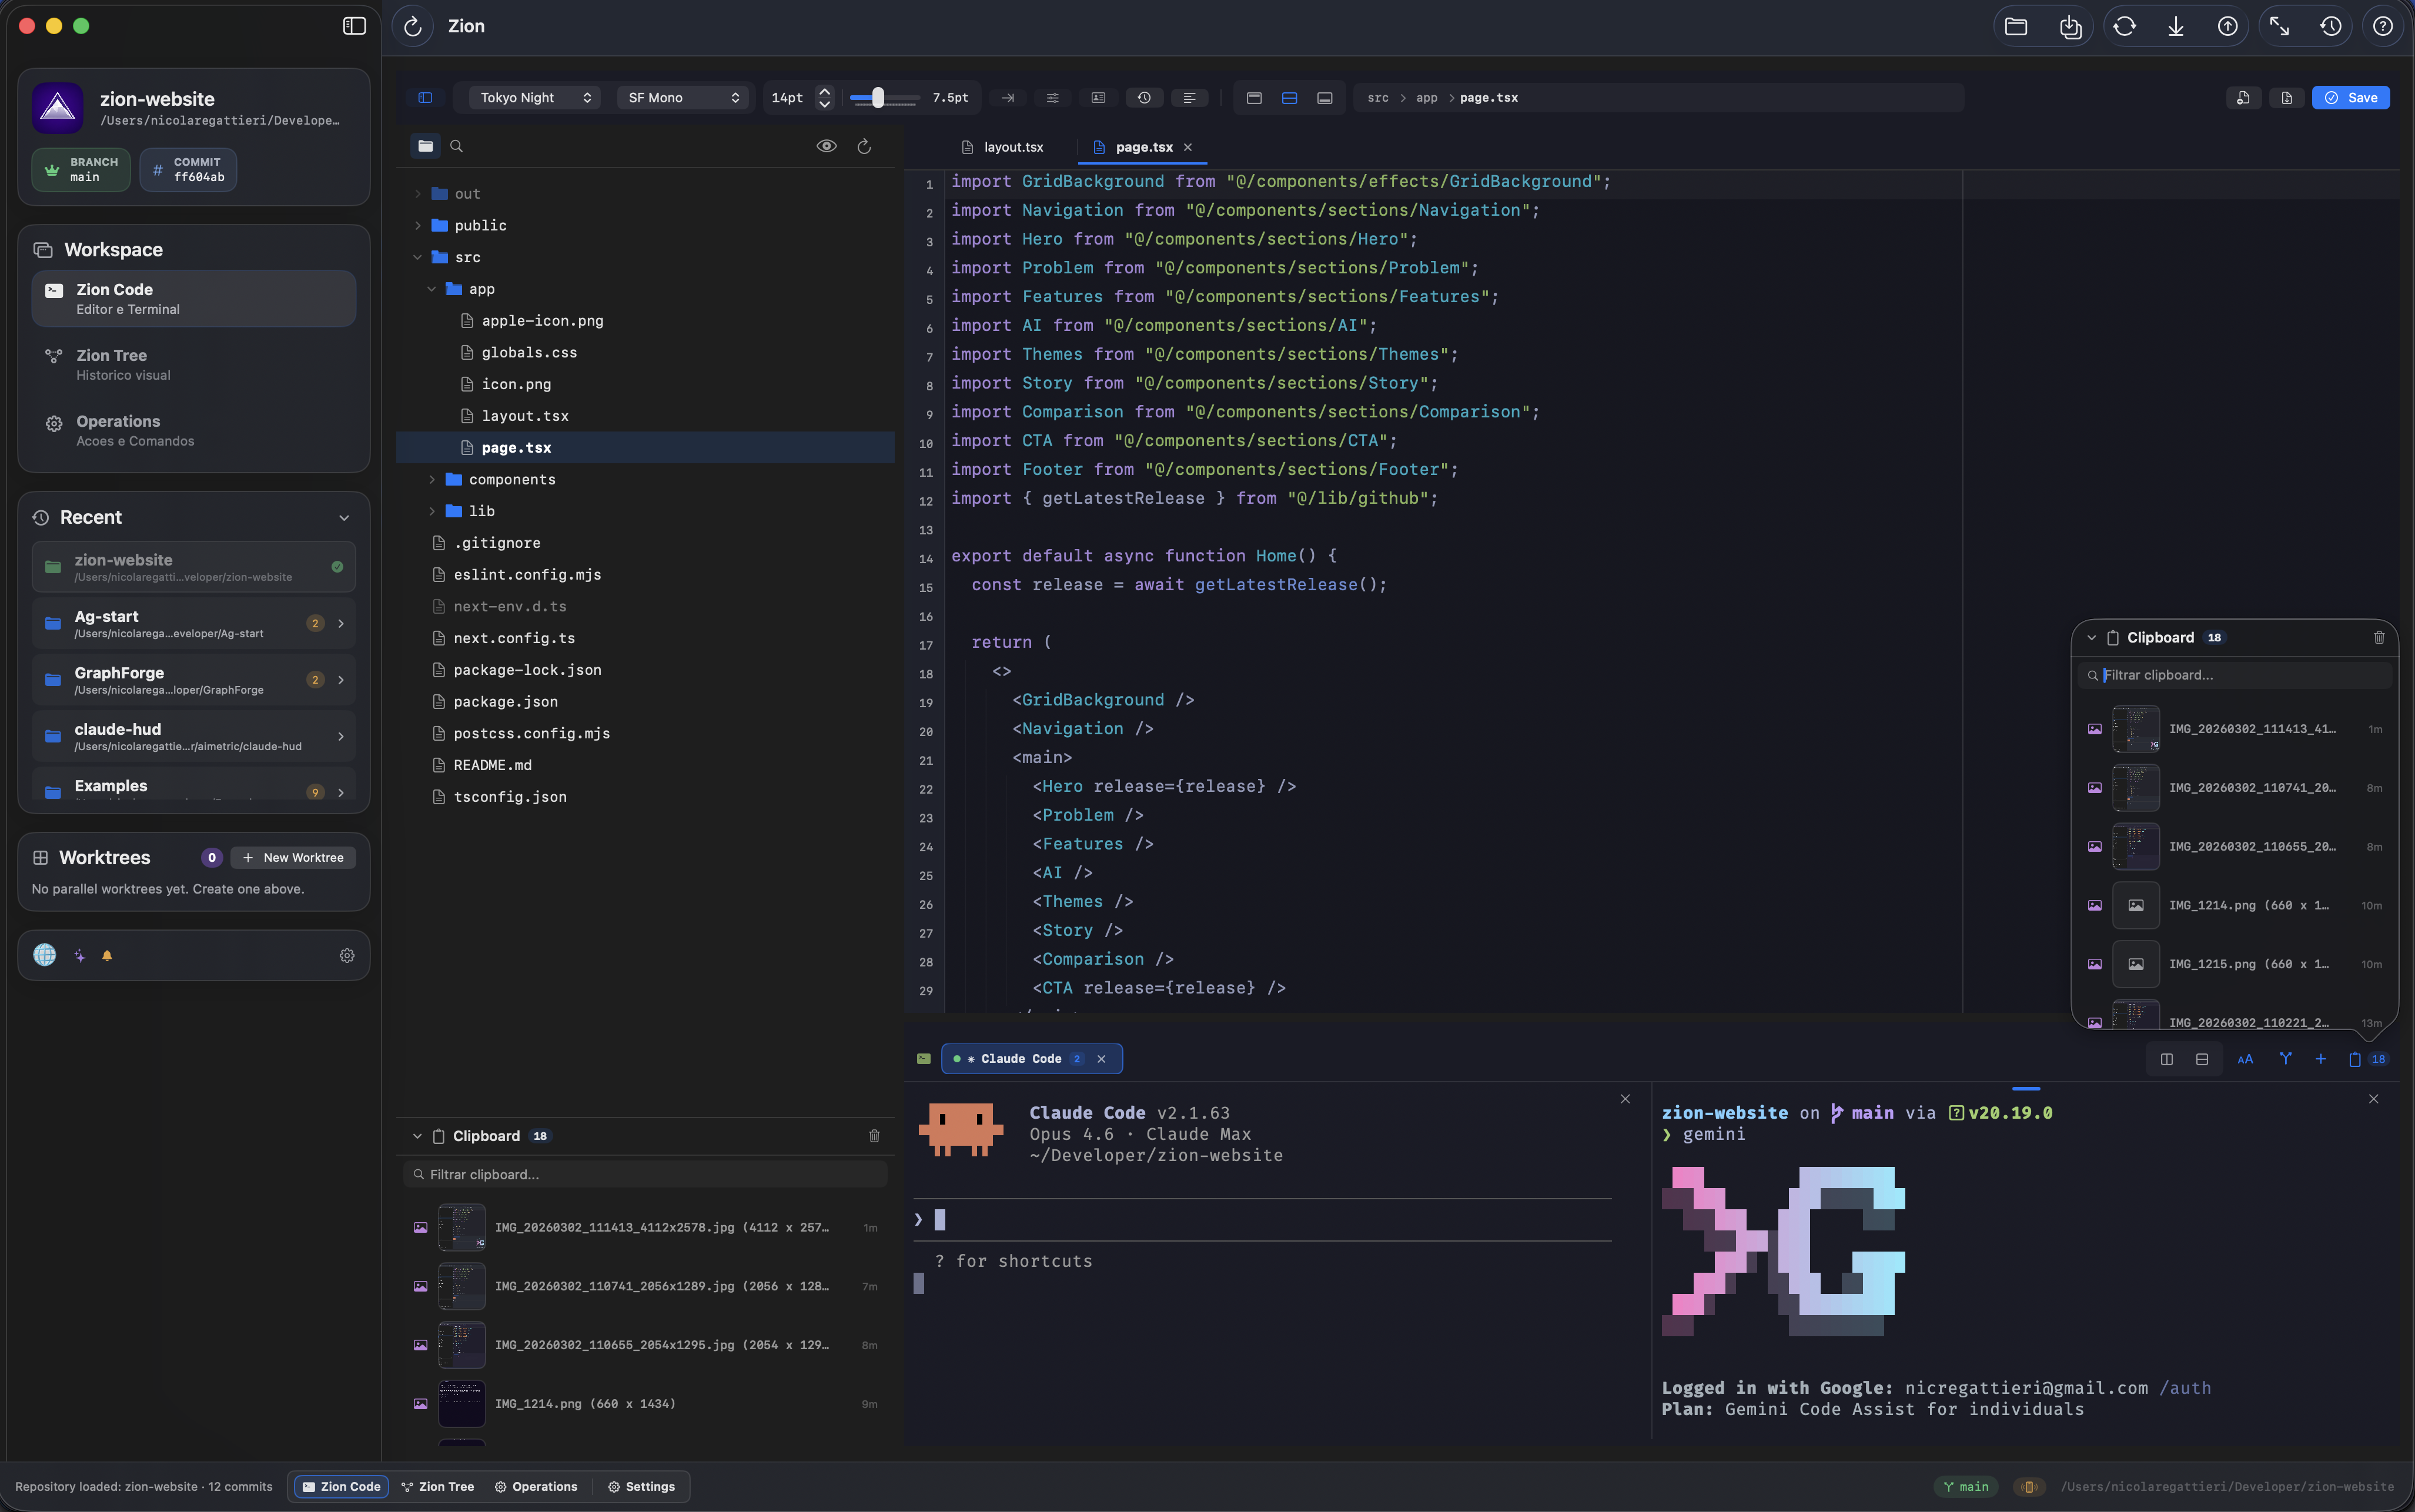Expand the public folder
2415x1512 pixels.
pos(417,226)
